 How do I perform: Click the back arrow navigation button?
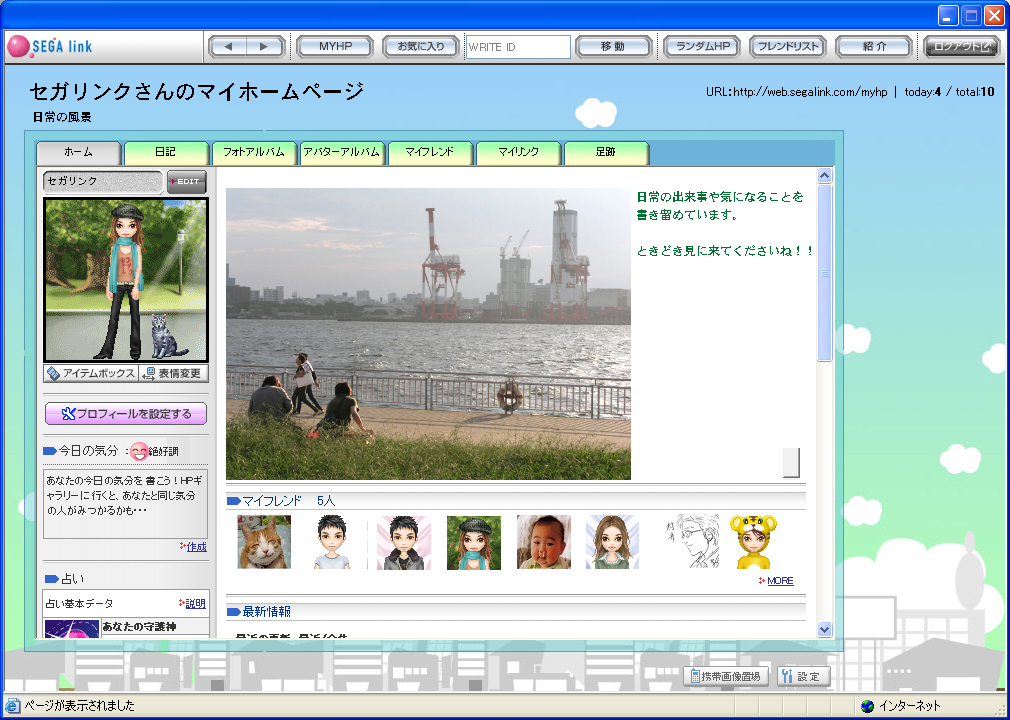click(228, 47)
